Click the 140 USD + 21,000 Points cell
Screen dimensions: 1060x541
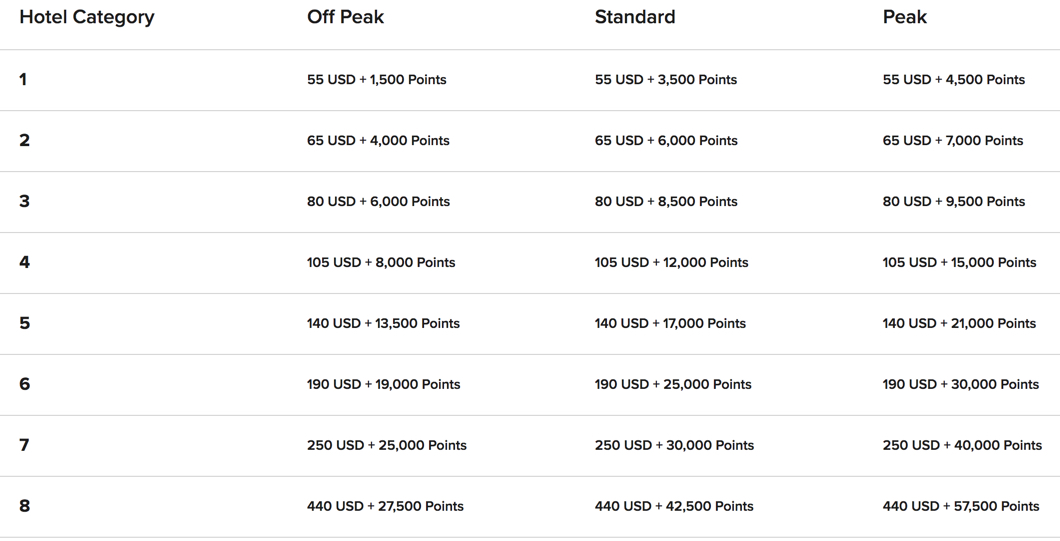[959, 323]
